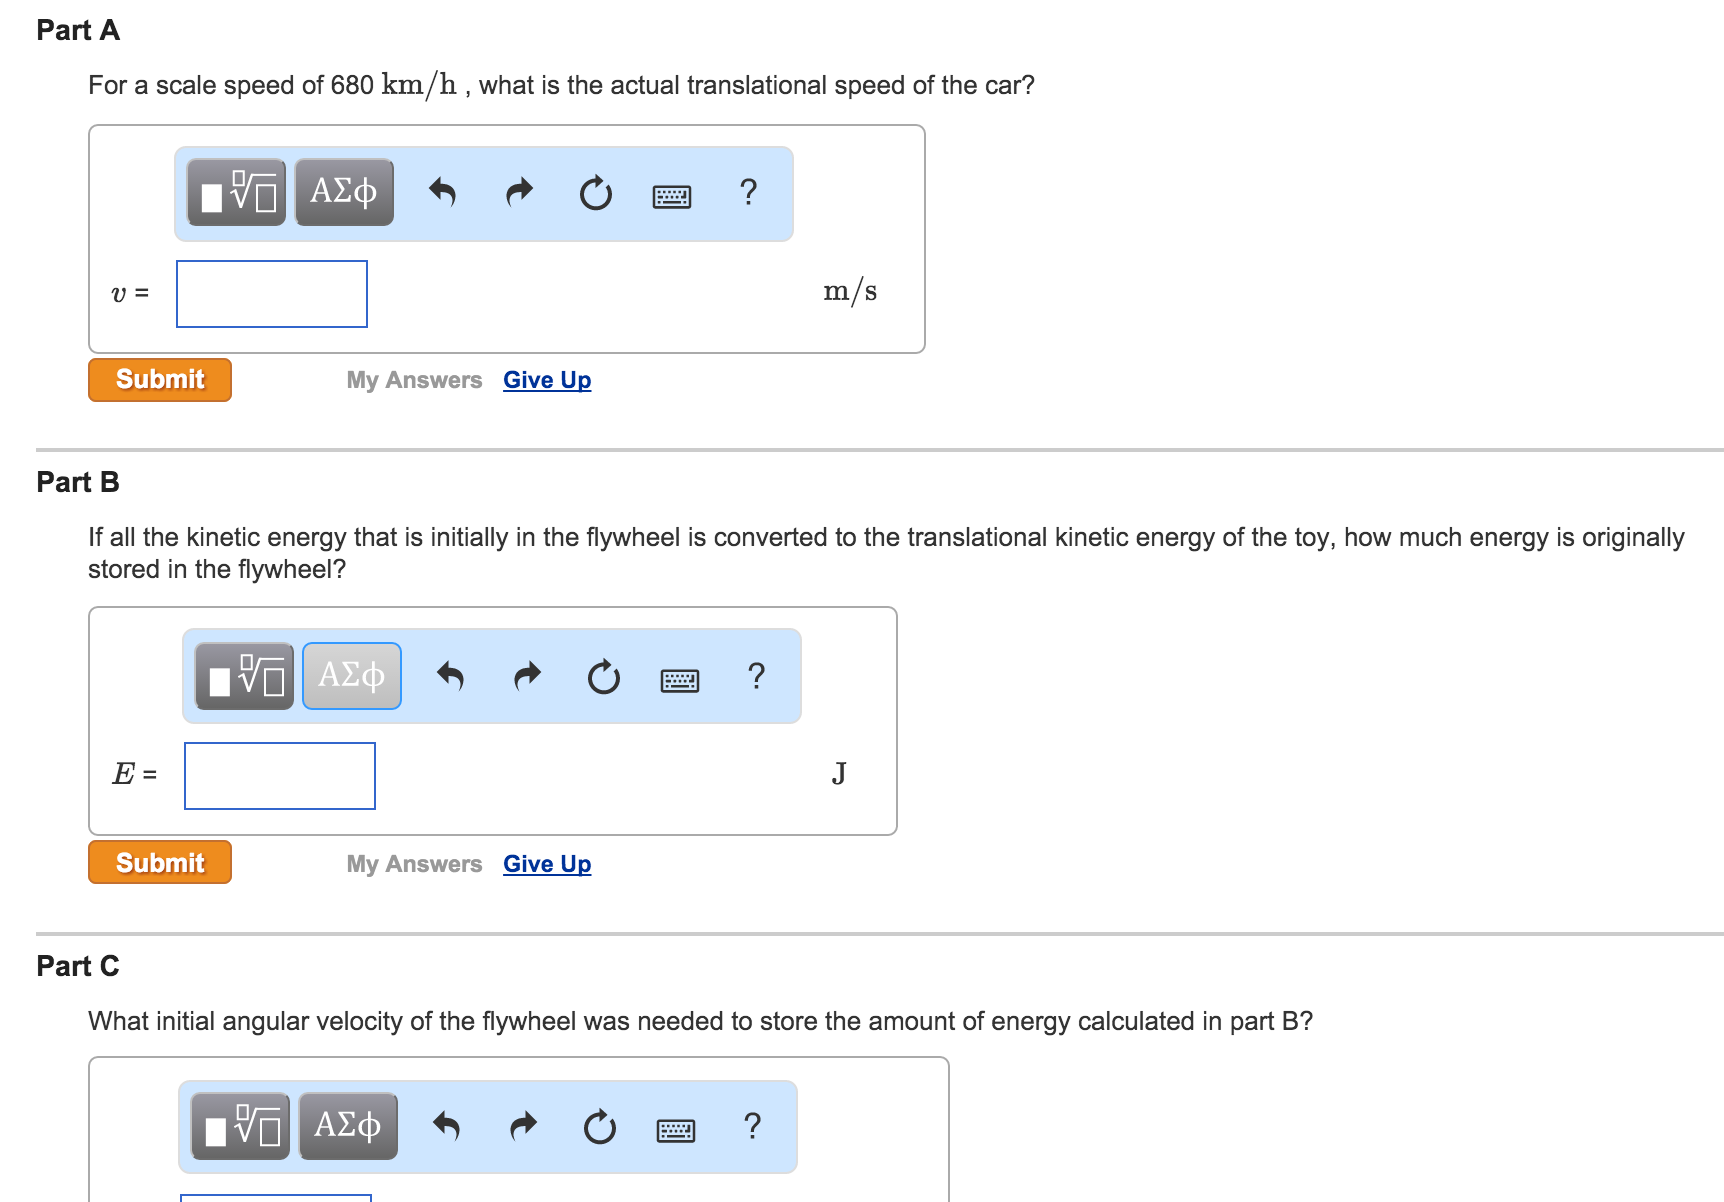The height and width of the screenshot is (1202, 1724).
Task: Open Part A math templates button
Action: click(x=237, y=192)
